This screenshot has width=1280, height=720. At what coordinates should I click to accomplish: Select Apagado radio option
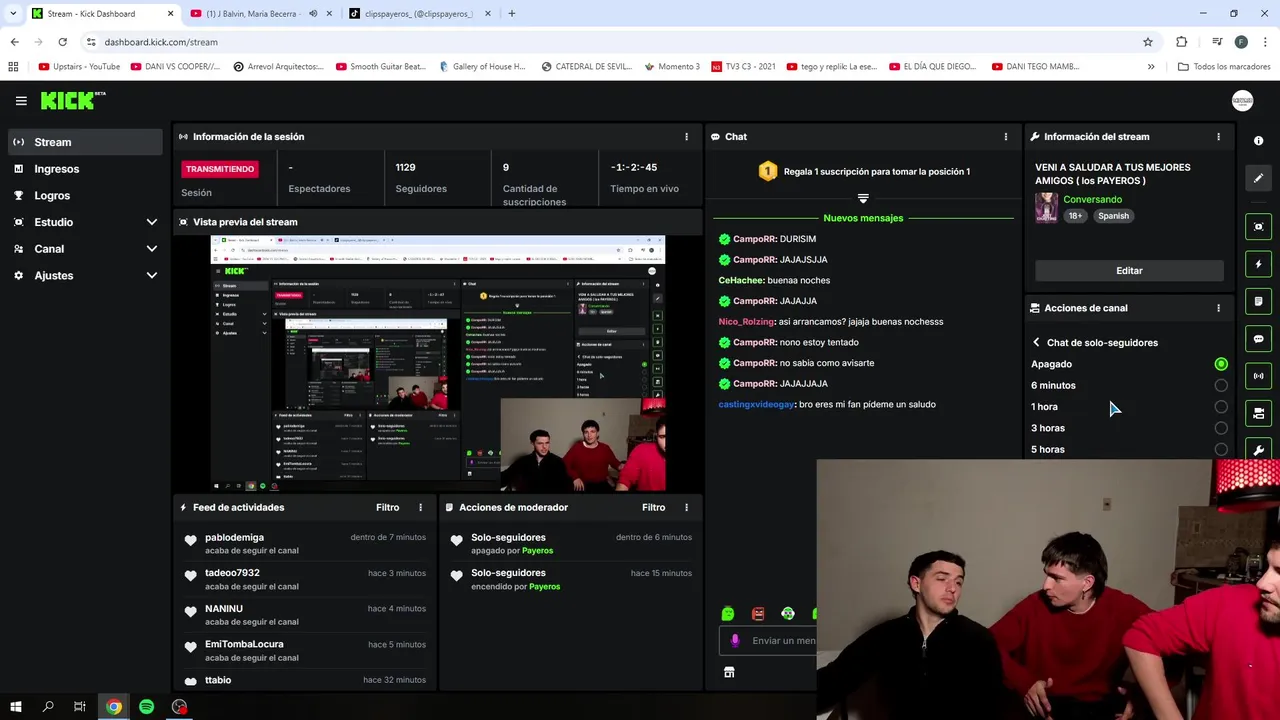tap(1221, 364)
